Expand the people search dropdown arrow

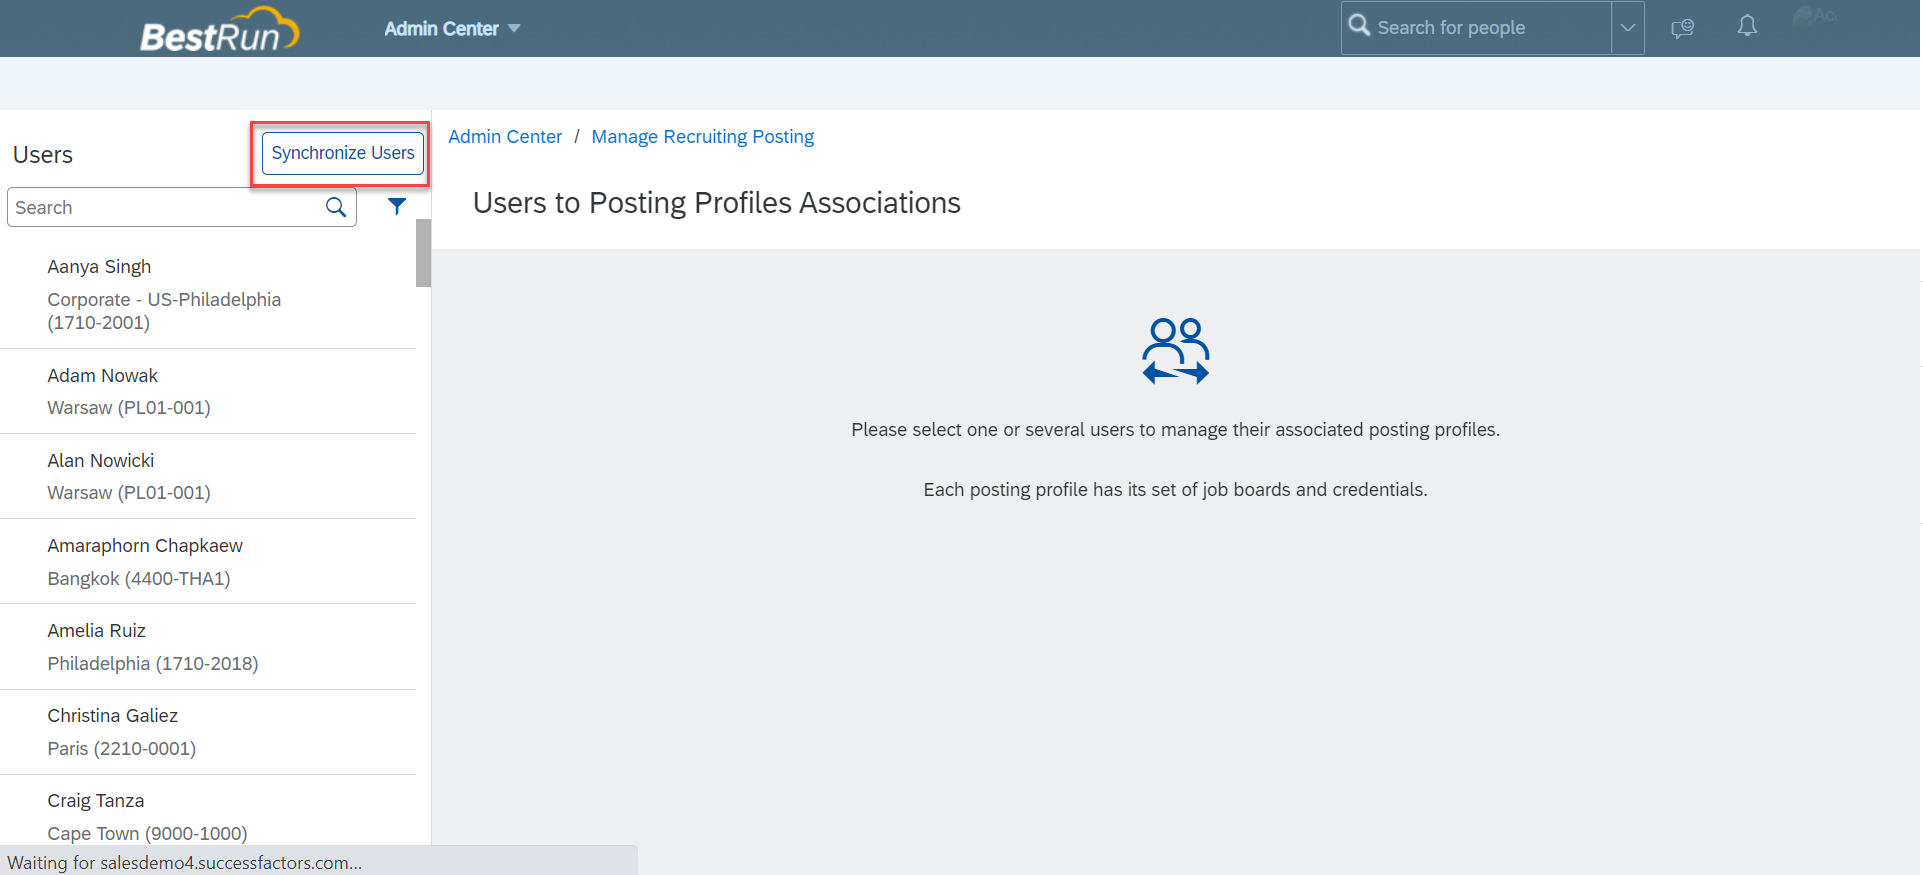(x=1628, y=28)
